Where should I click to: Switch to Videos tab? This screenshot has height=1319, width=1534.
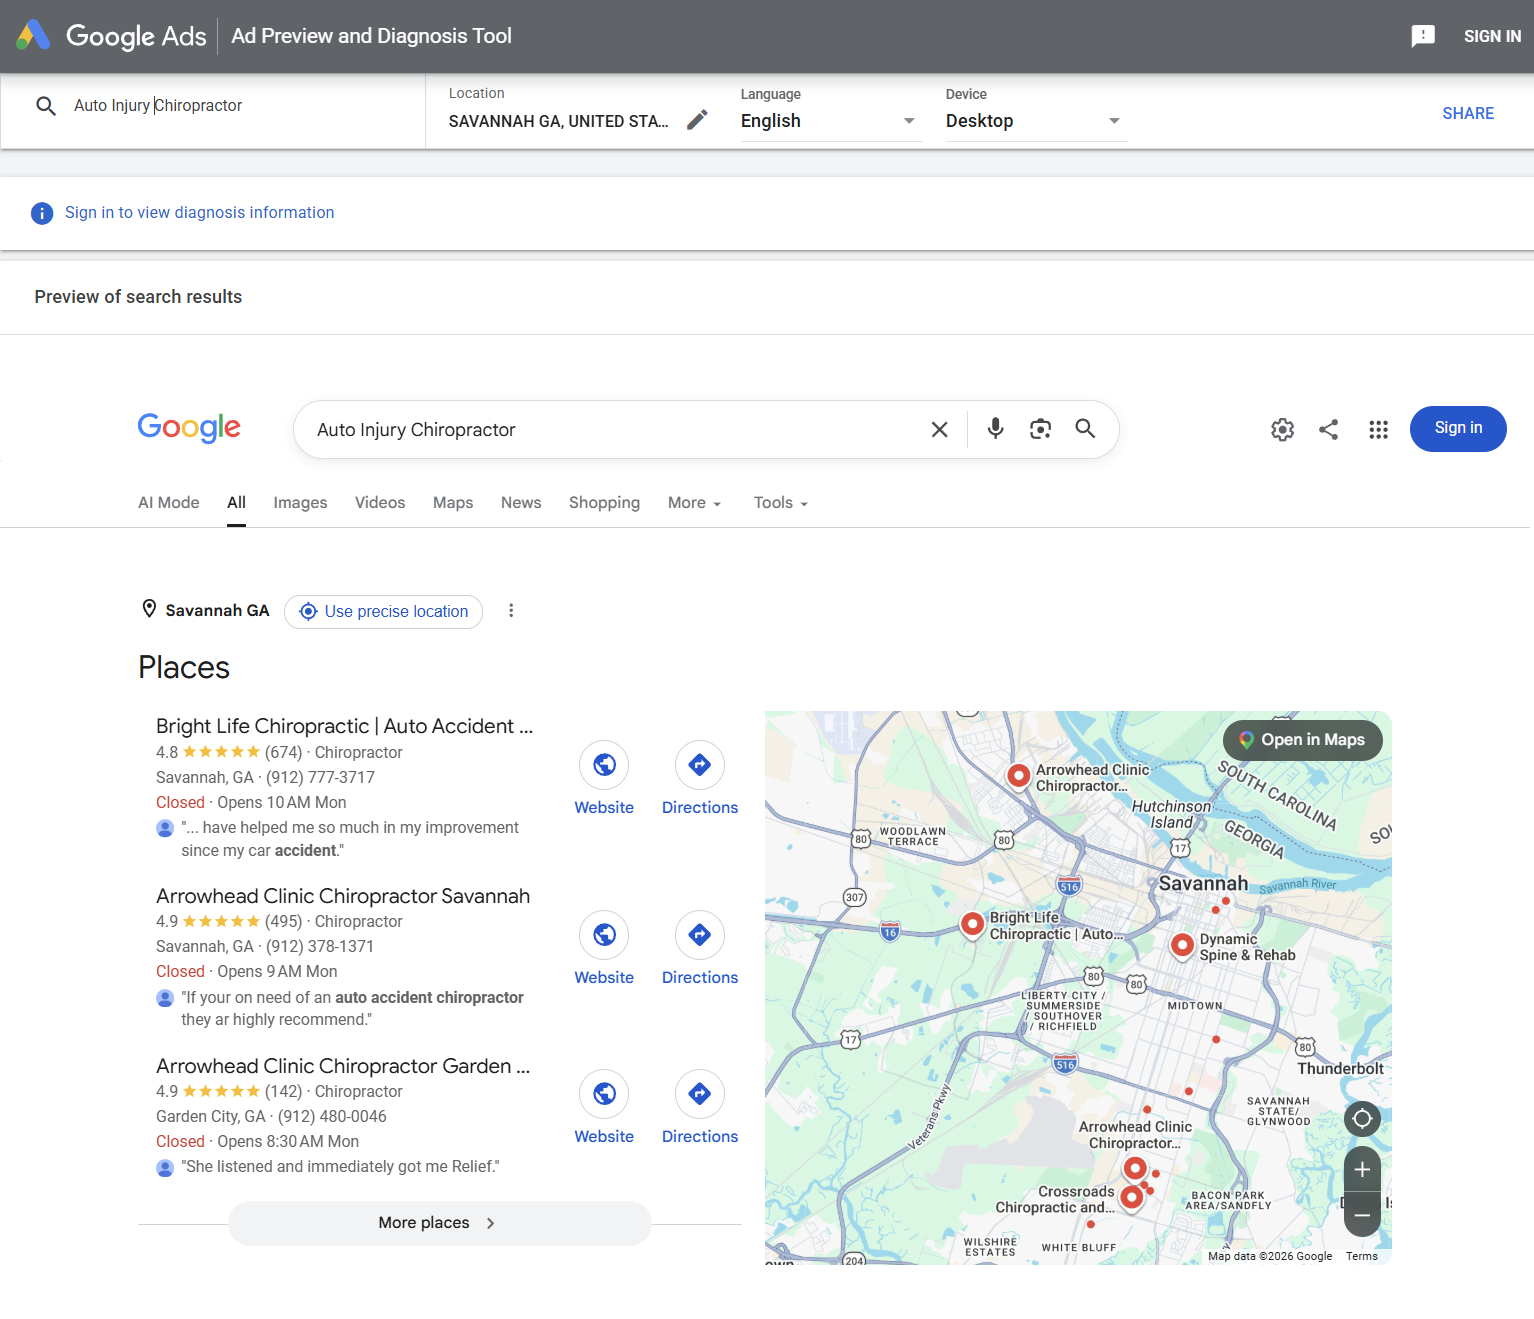tap(380, 503)
